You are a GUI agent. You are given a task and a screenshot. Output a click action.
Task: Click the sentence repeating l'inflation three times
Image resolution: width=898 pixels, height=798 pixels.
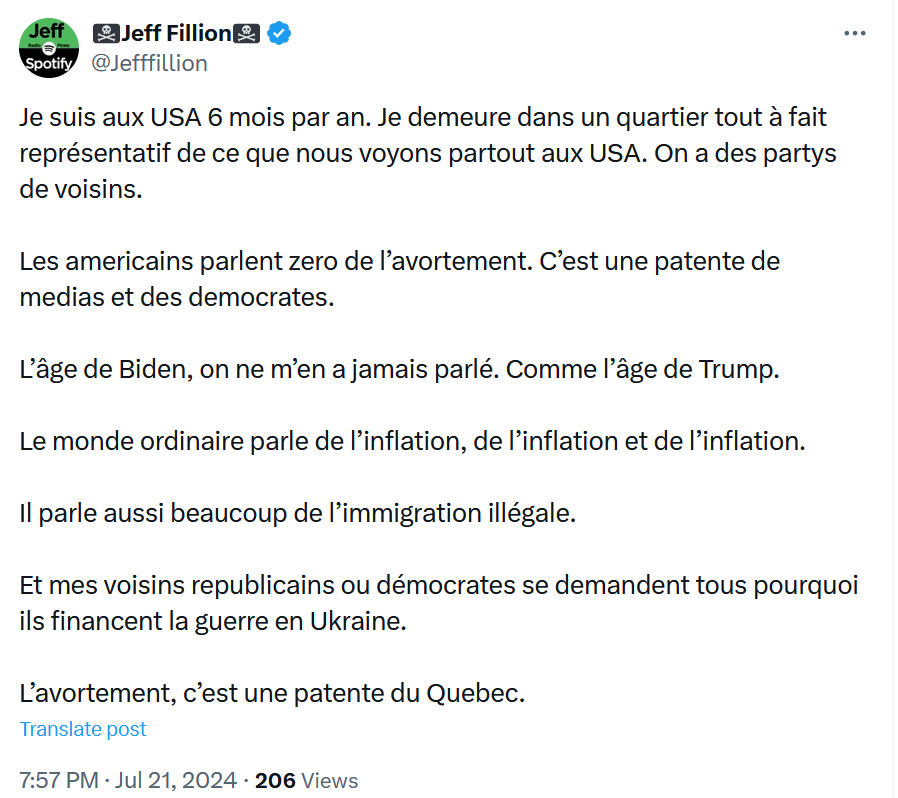pos(412,441)
